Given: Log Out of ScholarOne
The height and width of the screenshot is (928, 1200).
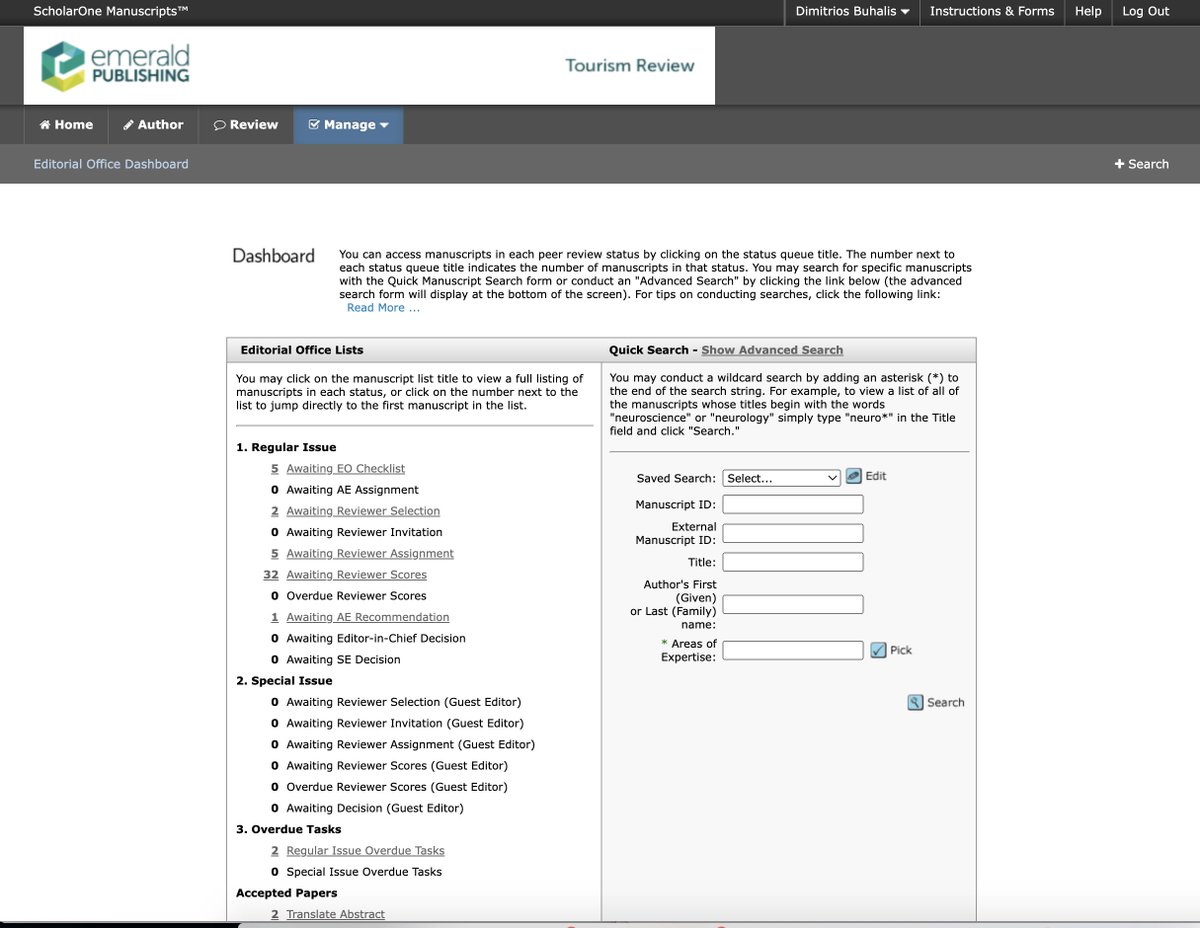Looking at the screenshot, I should (x=1145, y=11).
